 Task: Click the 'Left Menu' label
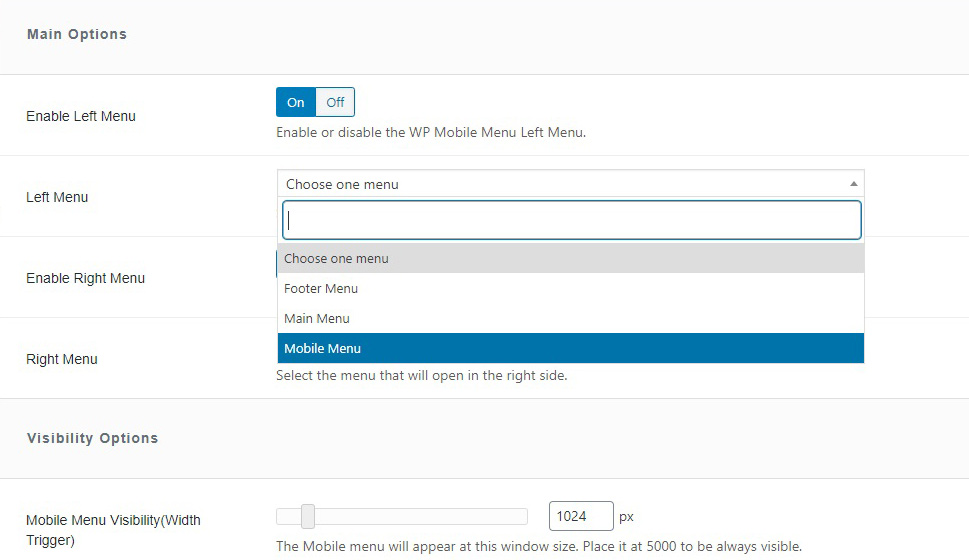(x=57, y=197)
